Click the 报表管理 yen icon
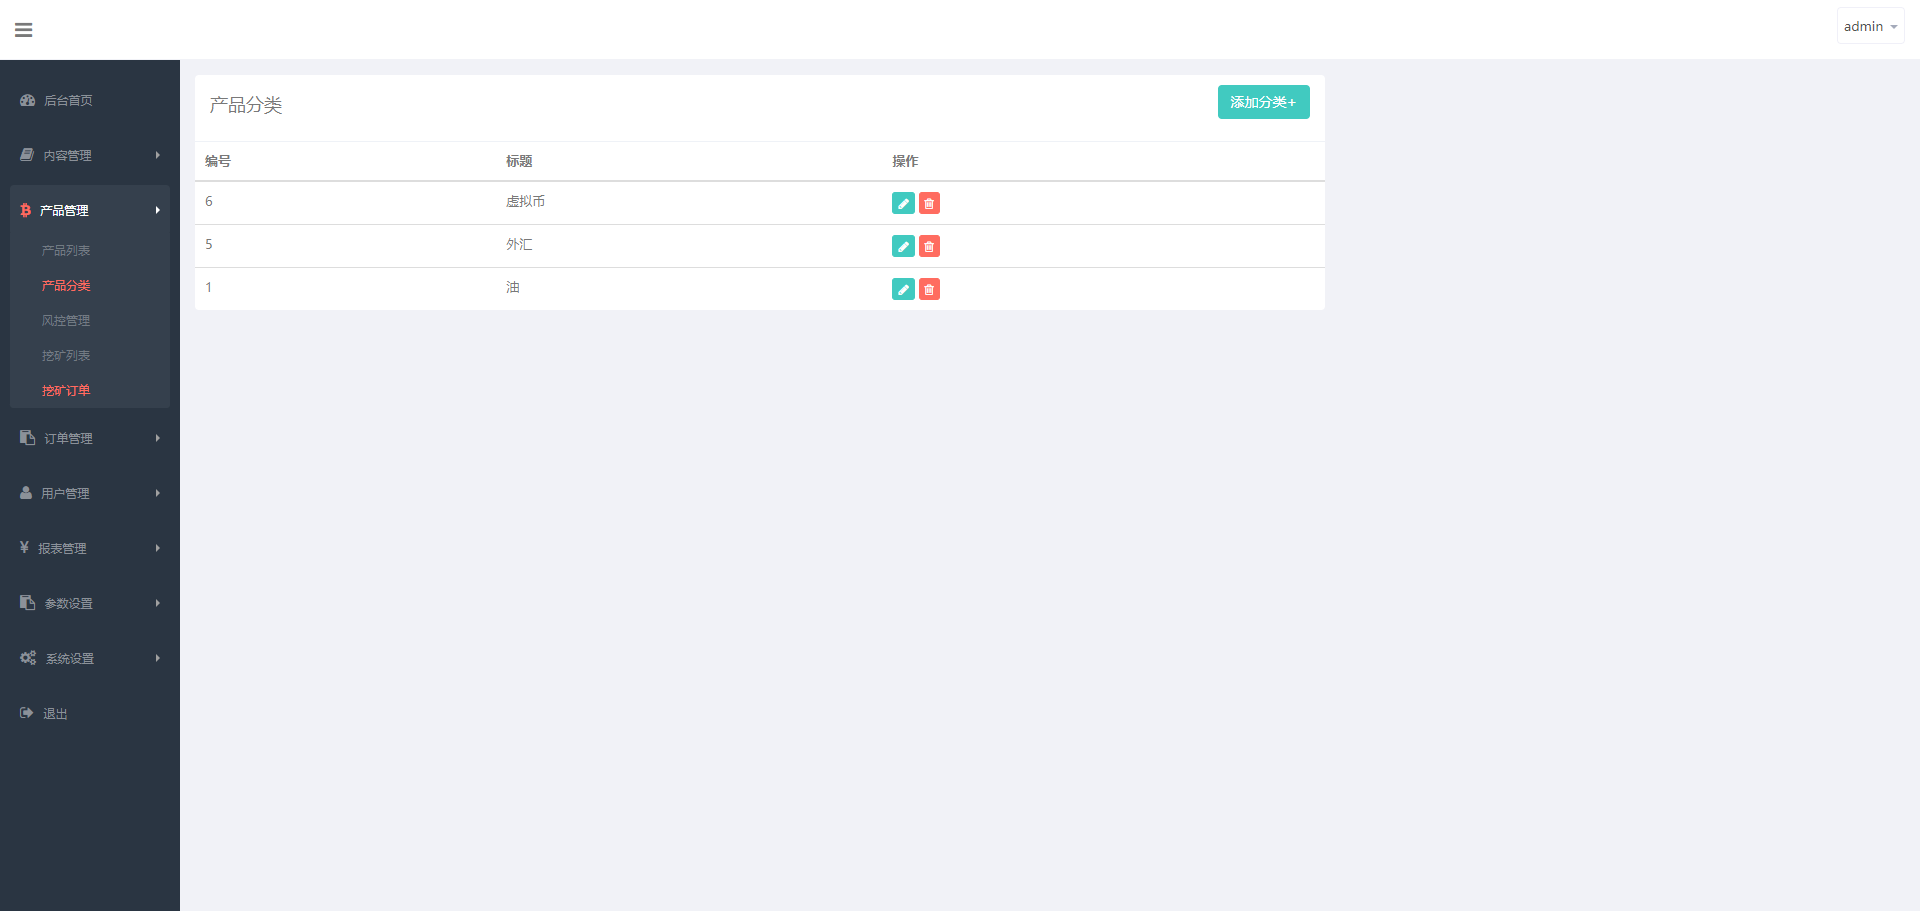The image size is (1920, 911). (x=24, y=548)
